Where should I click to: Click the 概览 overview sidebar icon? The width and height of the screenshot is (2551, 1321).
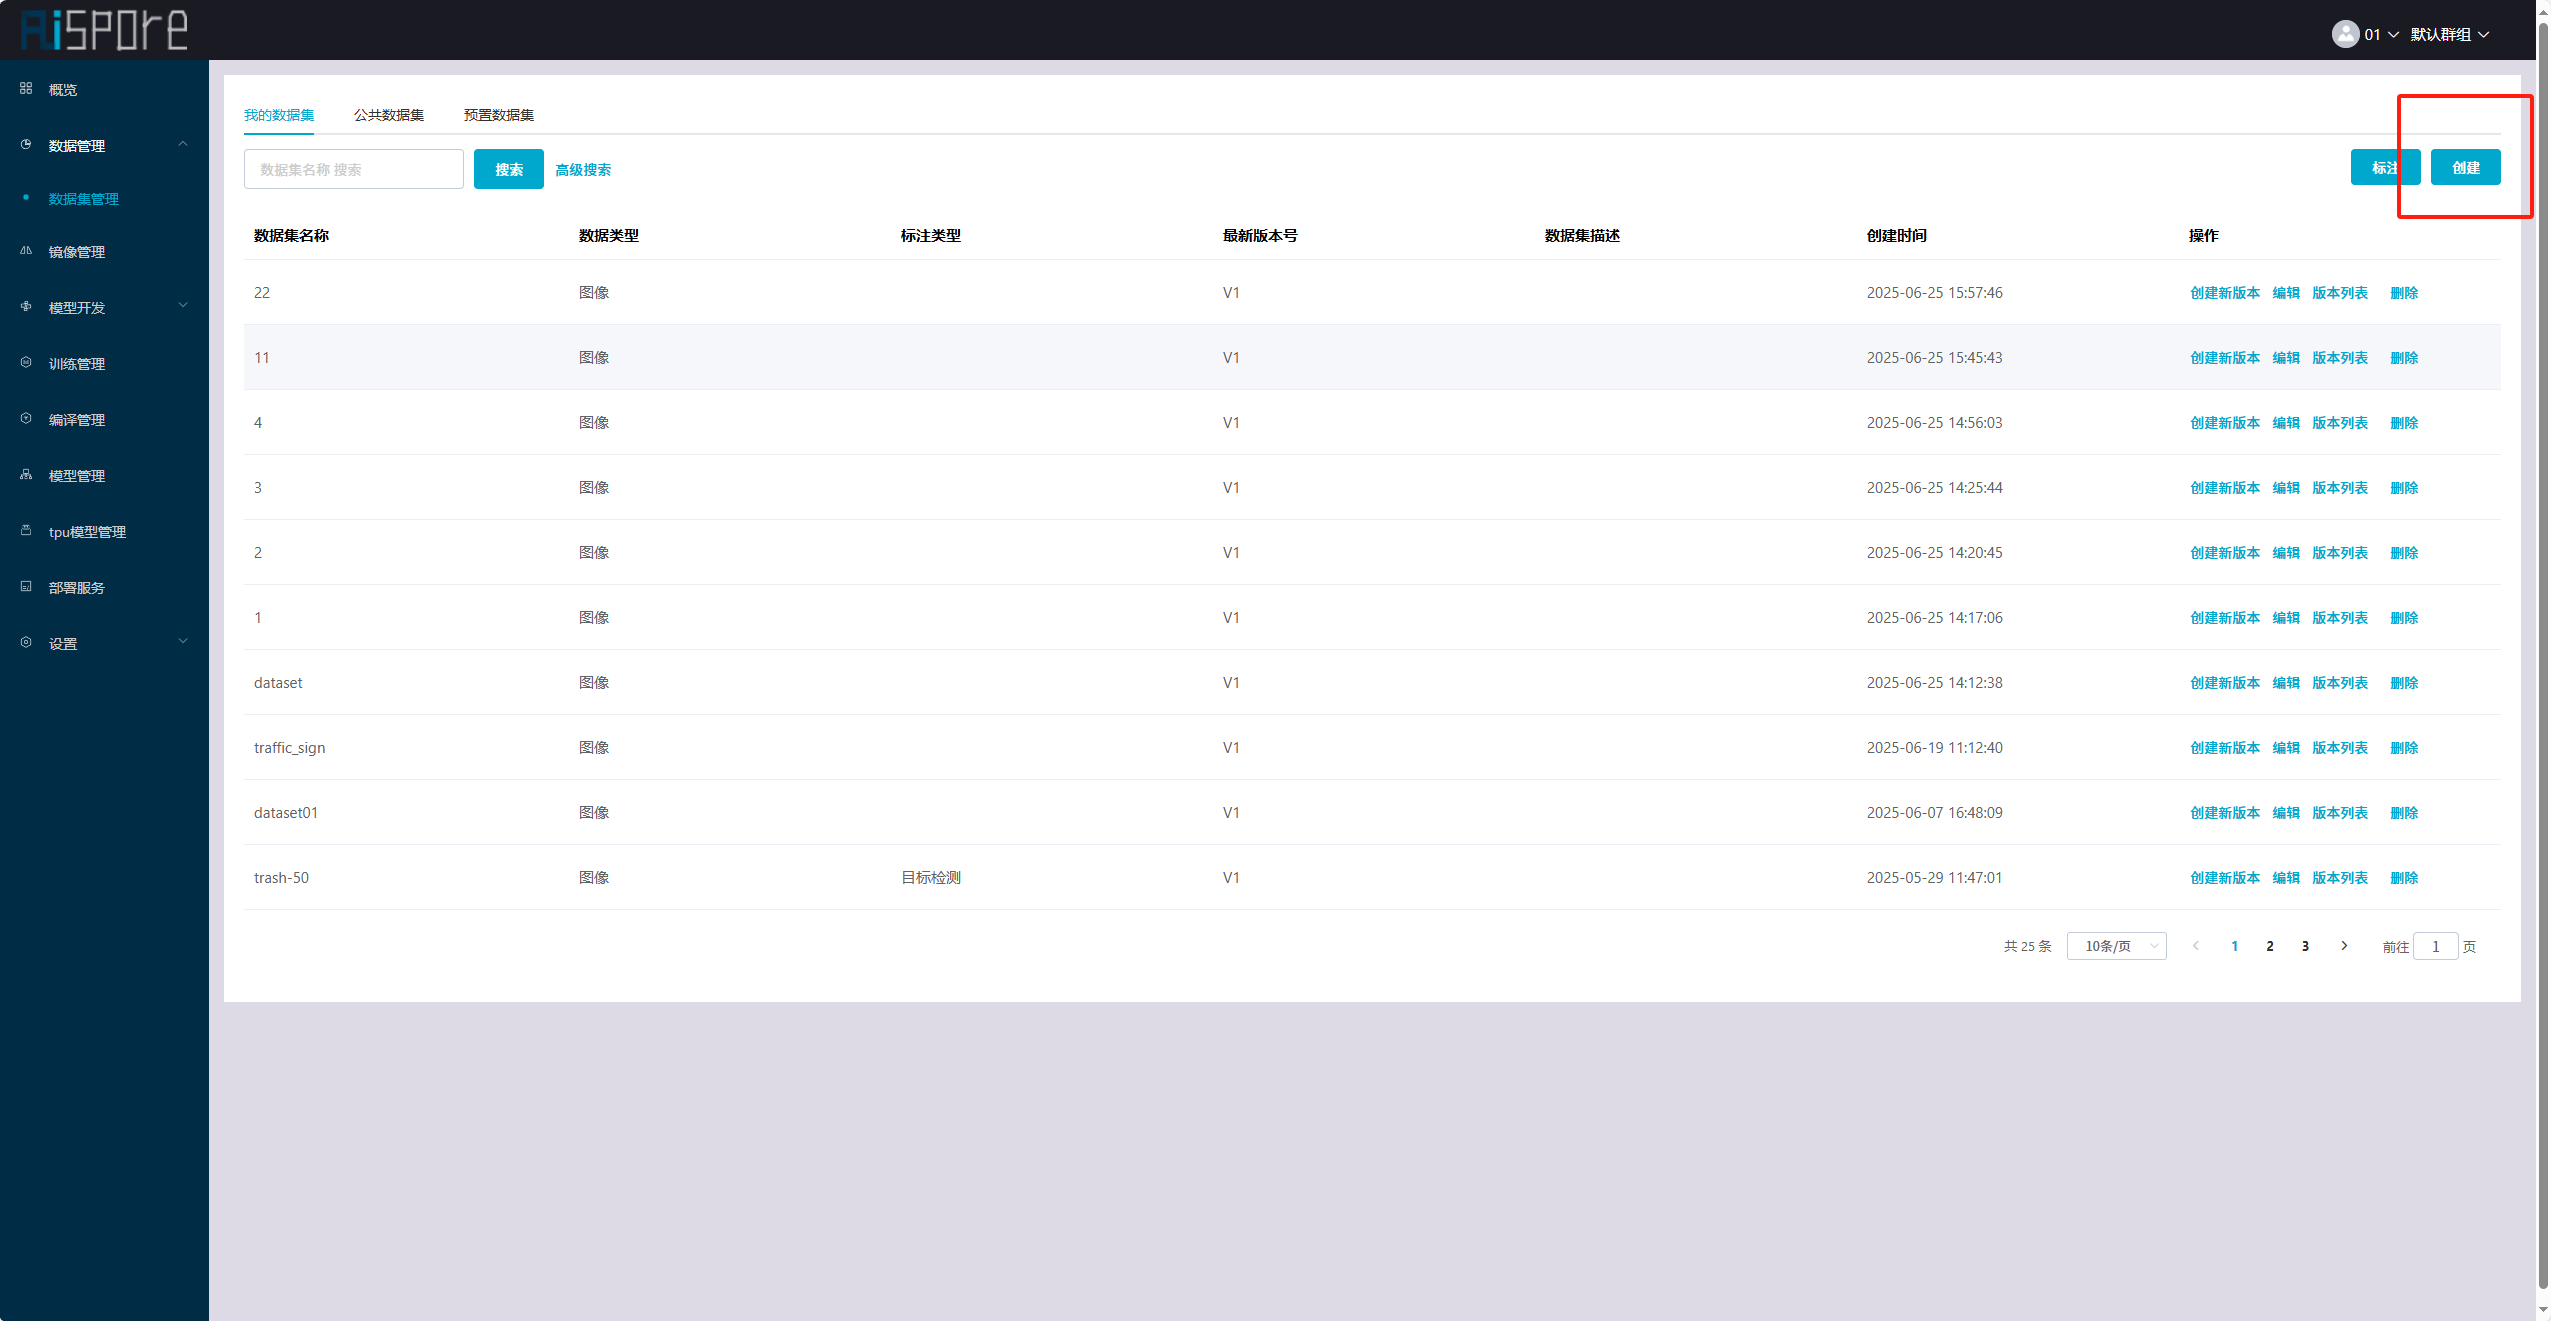[26, 89]
